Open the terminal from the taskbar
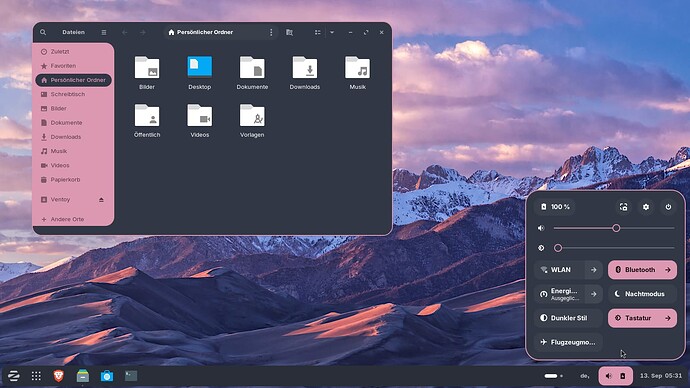The image size is (690, 388). (x=131, y=376)
